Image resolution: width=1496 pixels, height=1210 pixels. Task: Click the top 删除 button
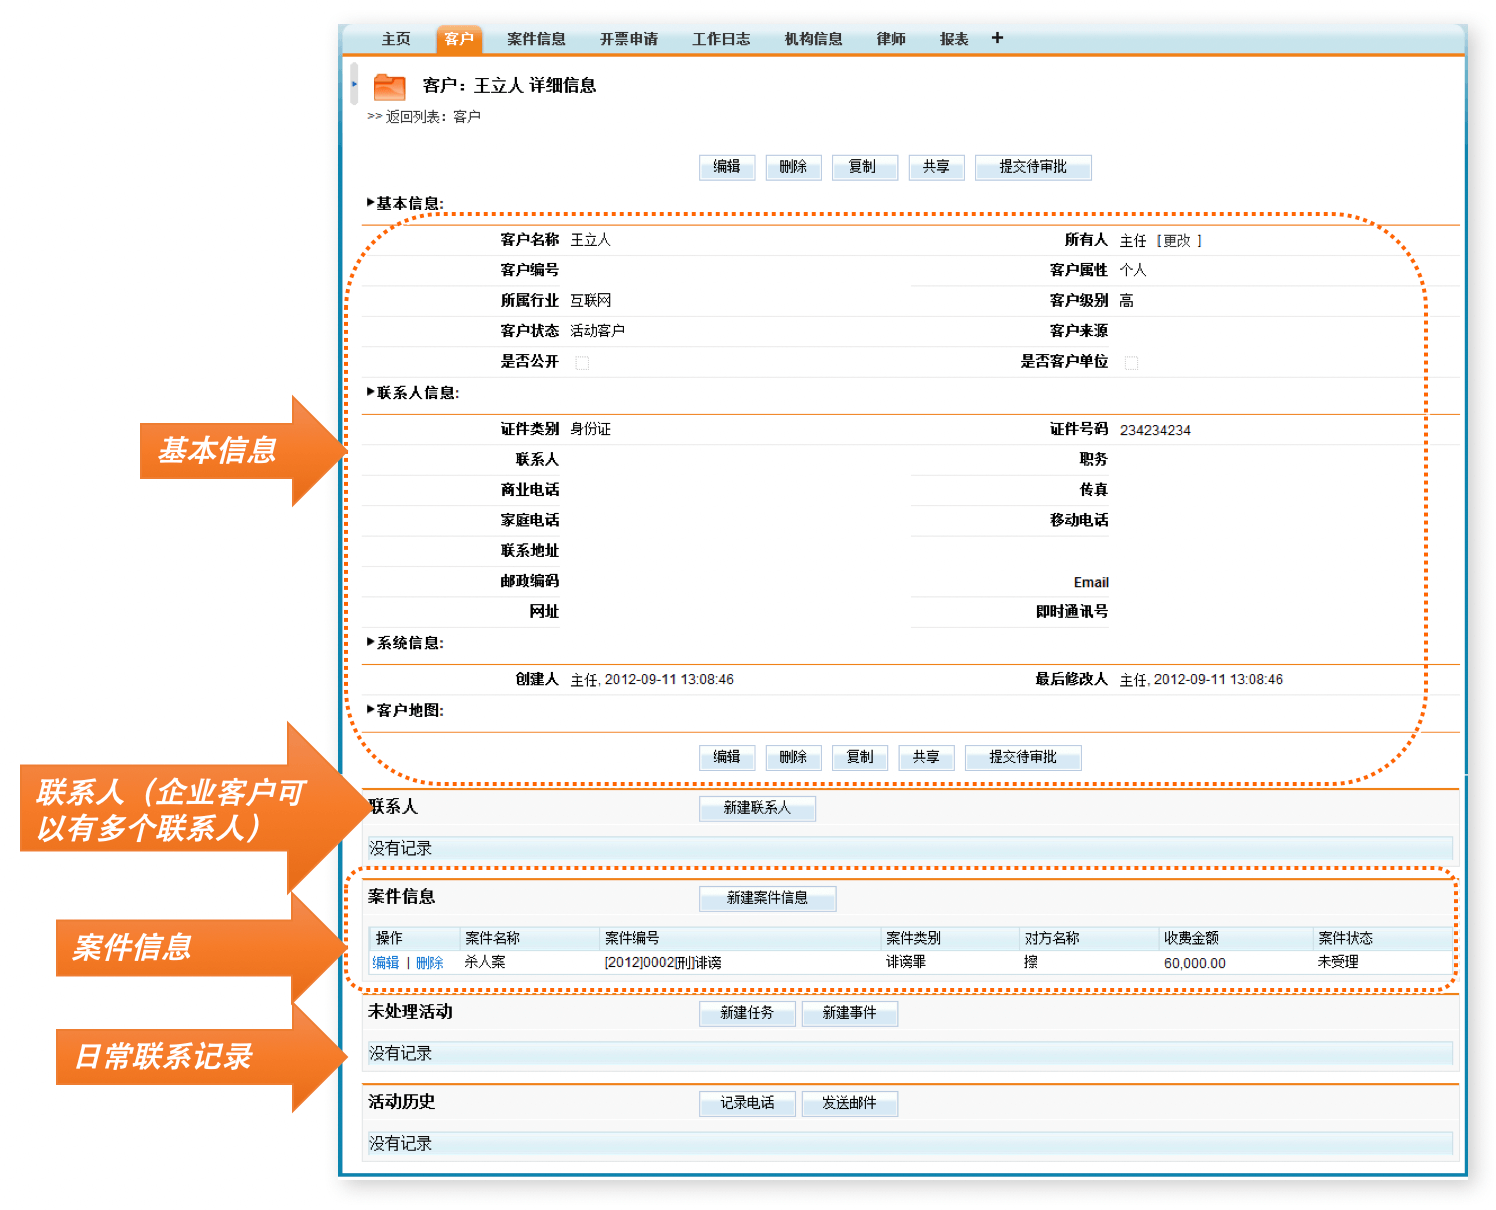tap(793, 167)
